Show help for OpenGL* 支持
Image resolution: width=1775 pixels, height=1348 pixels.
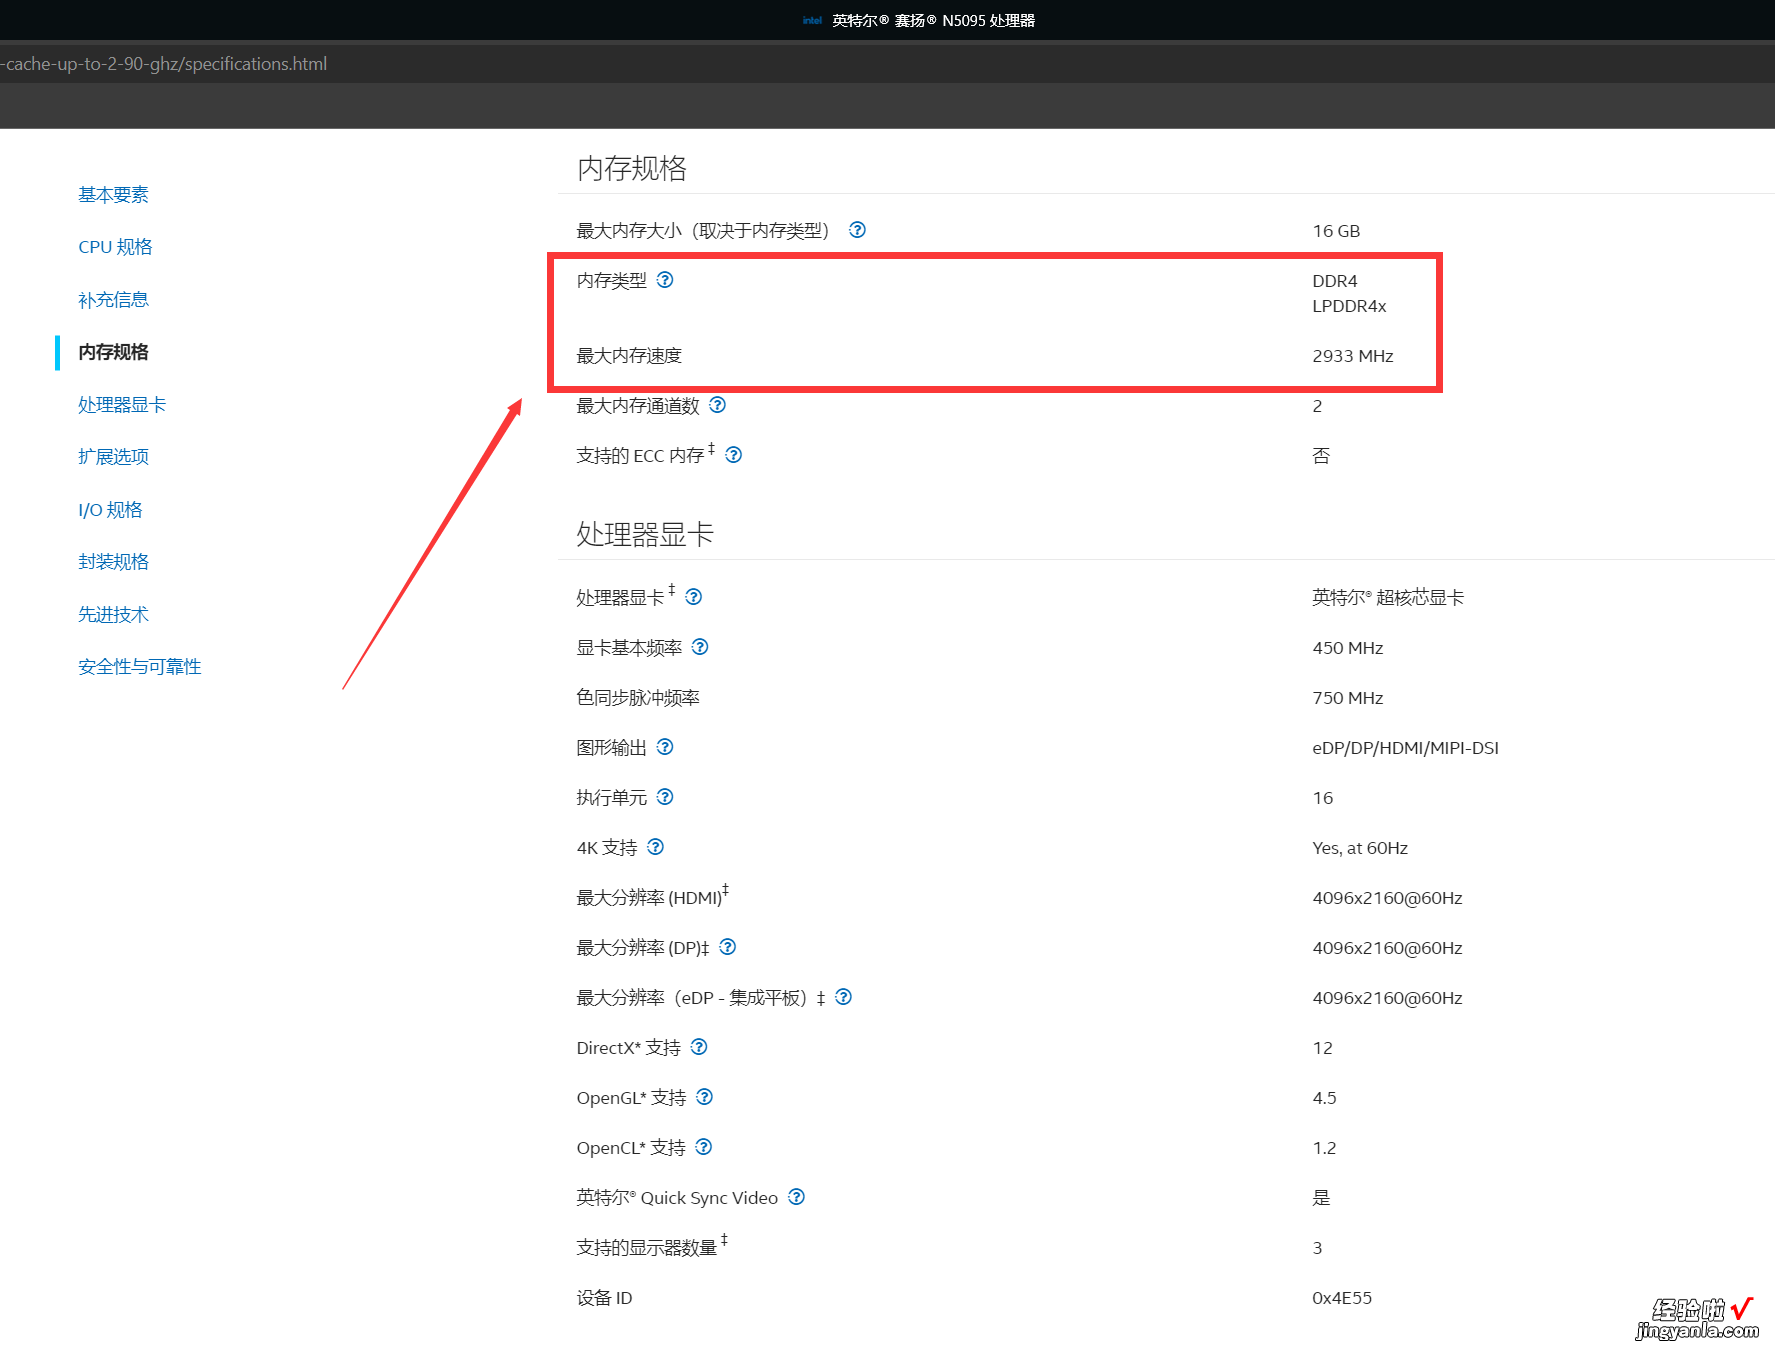pos(704,1097)
